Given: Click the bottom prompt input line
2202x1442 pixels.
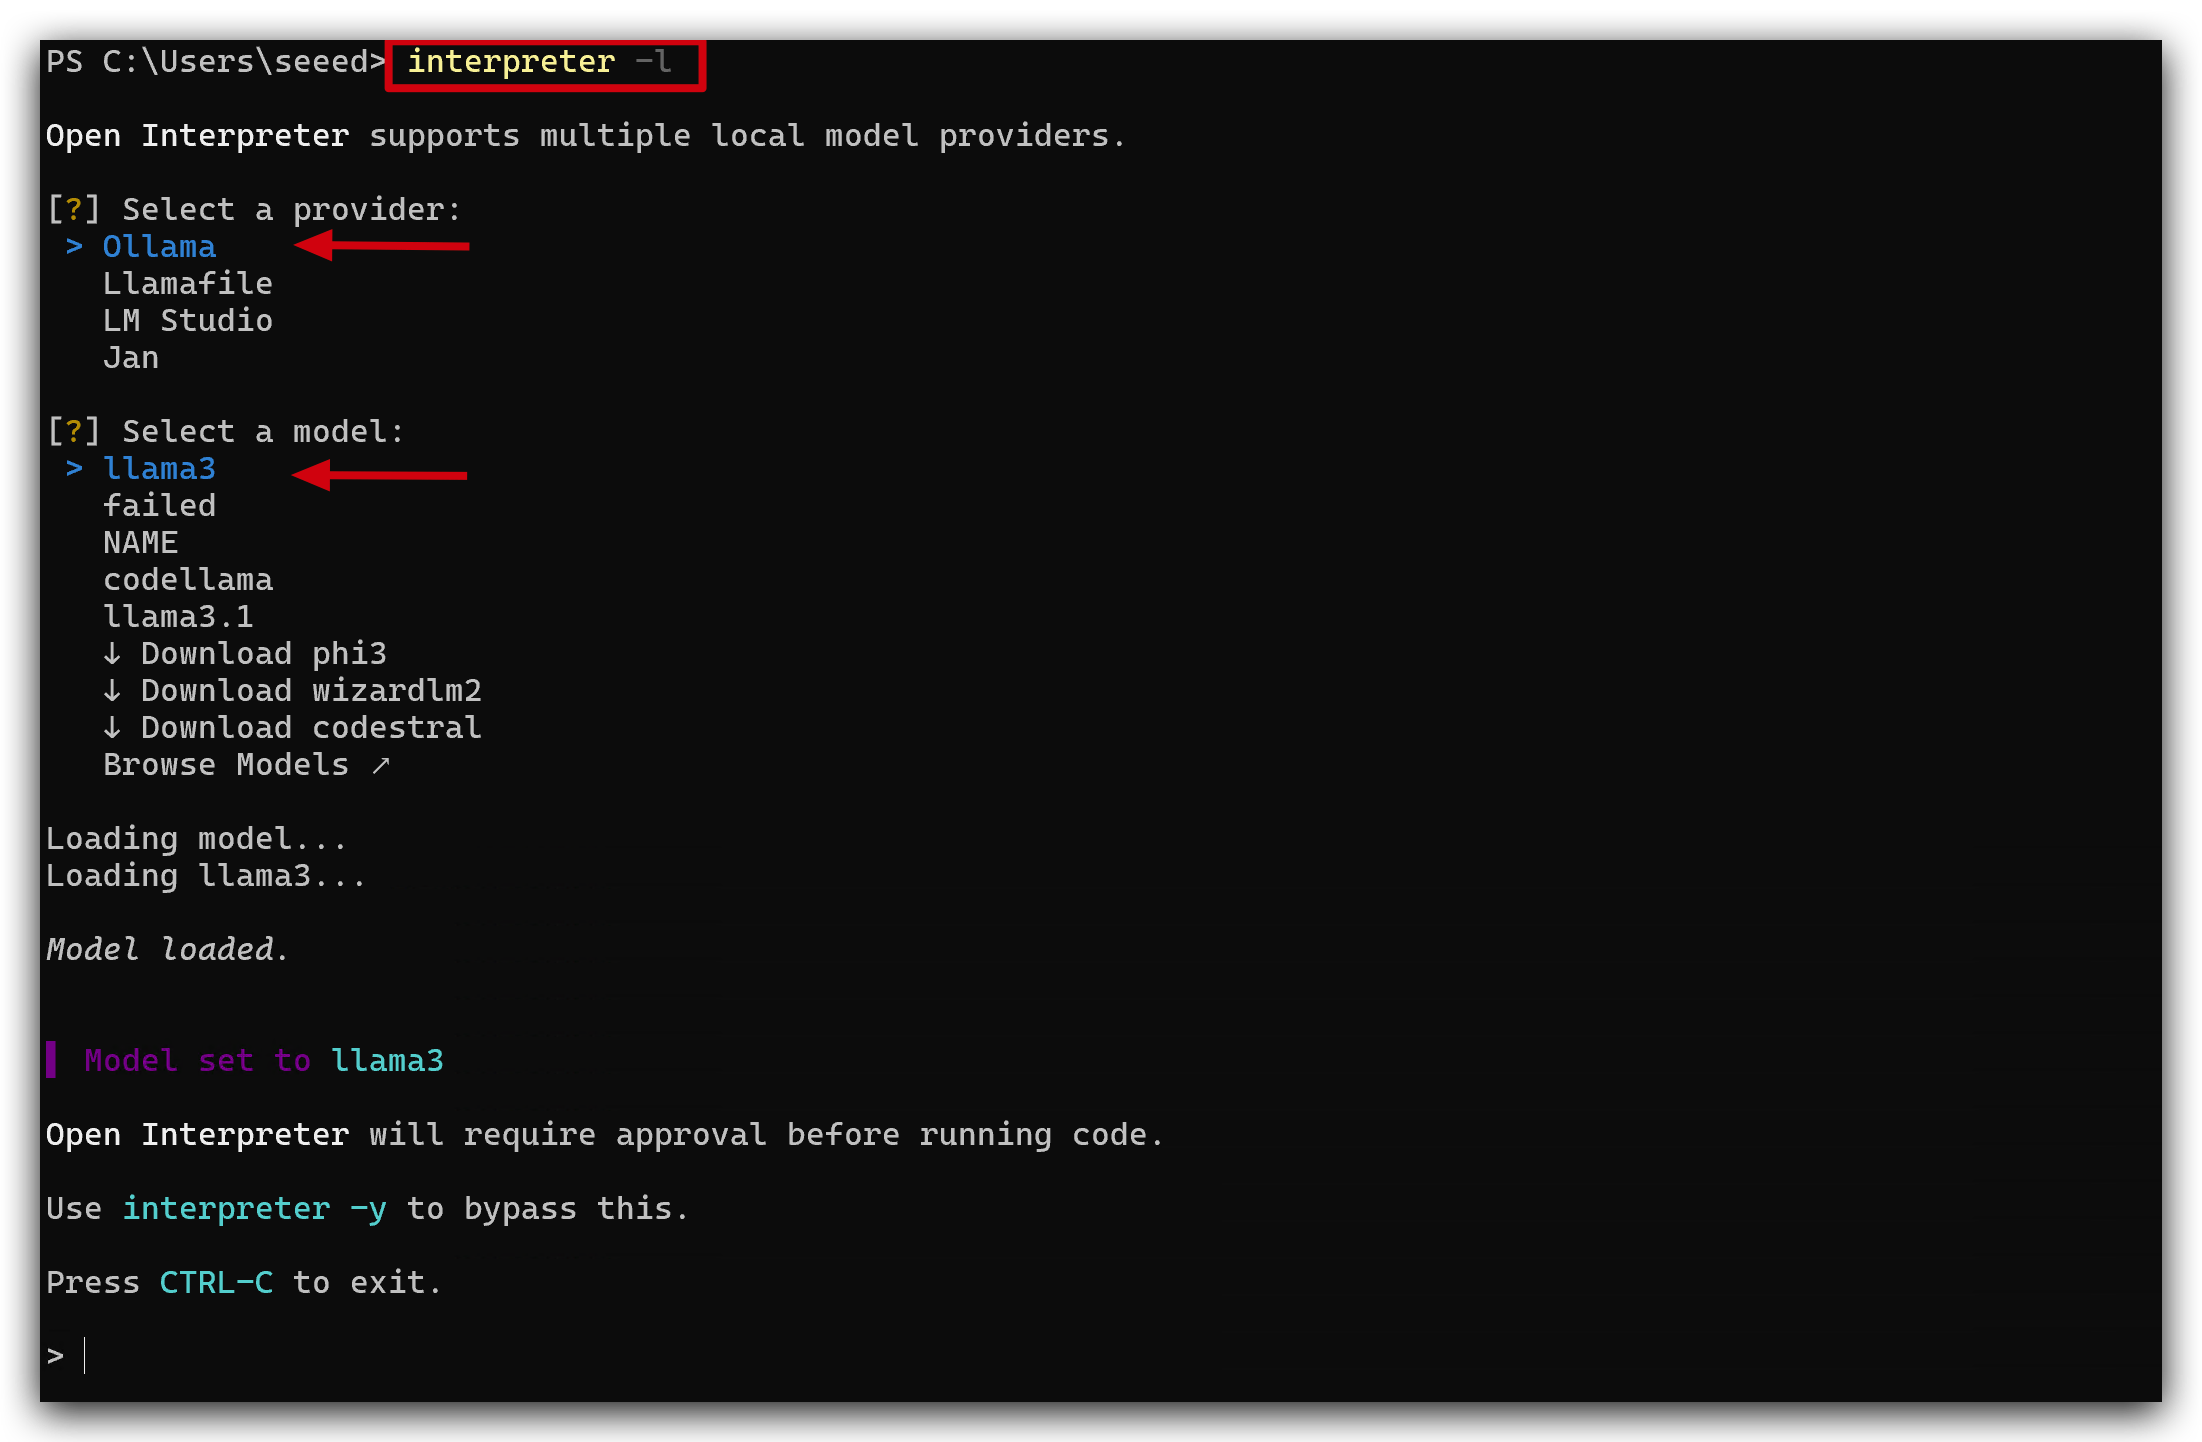Looking at the screenshot, I should (x=1100, y=1357).
